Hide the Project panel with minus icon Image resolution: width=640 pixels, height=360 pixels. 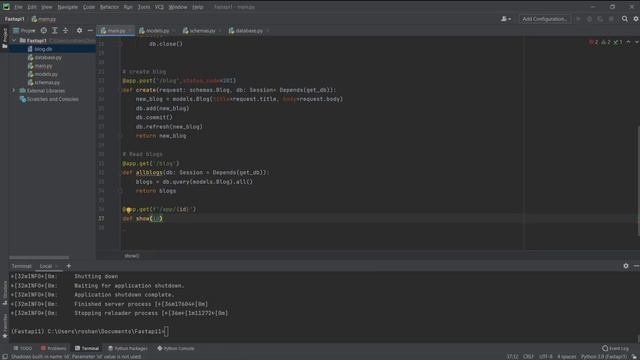tap(90, 31)
